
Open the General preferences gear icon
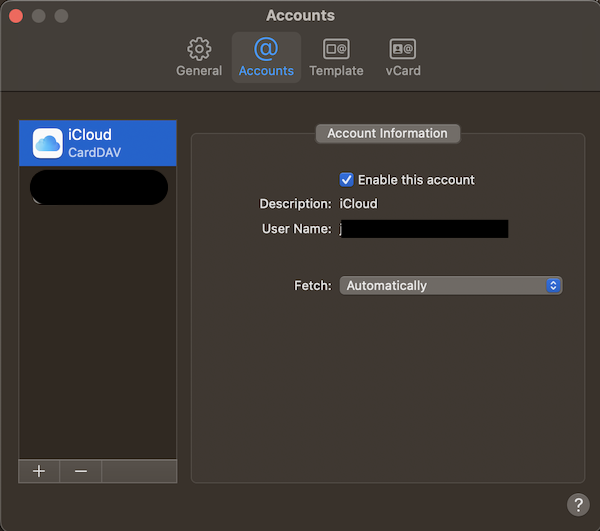[x=199, y=49]
